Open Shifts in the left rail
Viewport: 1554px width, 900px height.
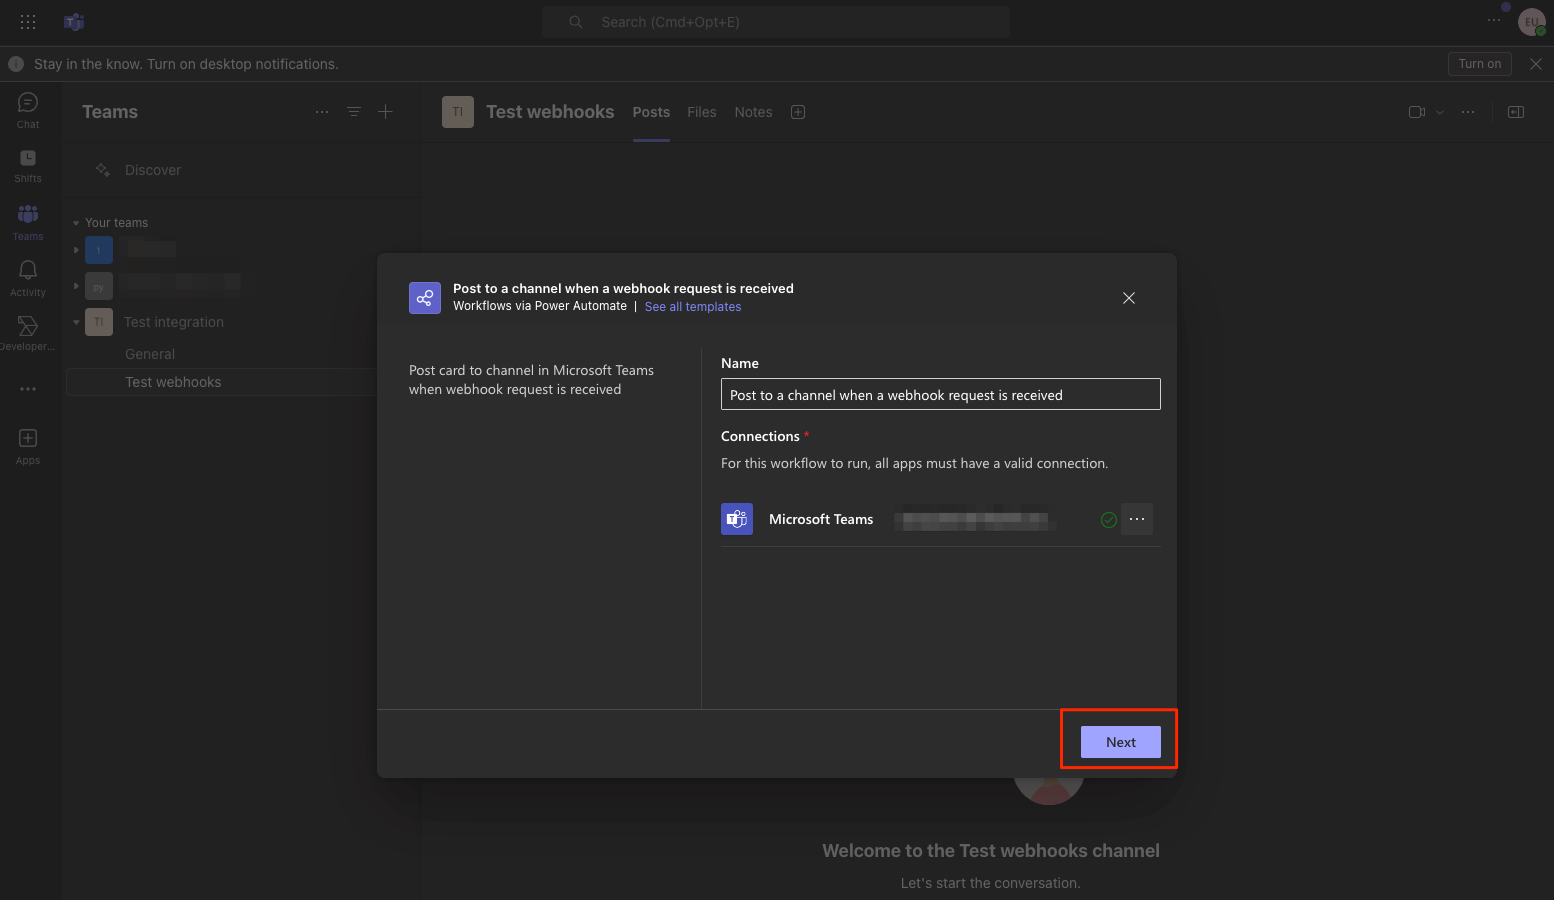coord(28,166)
